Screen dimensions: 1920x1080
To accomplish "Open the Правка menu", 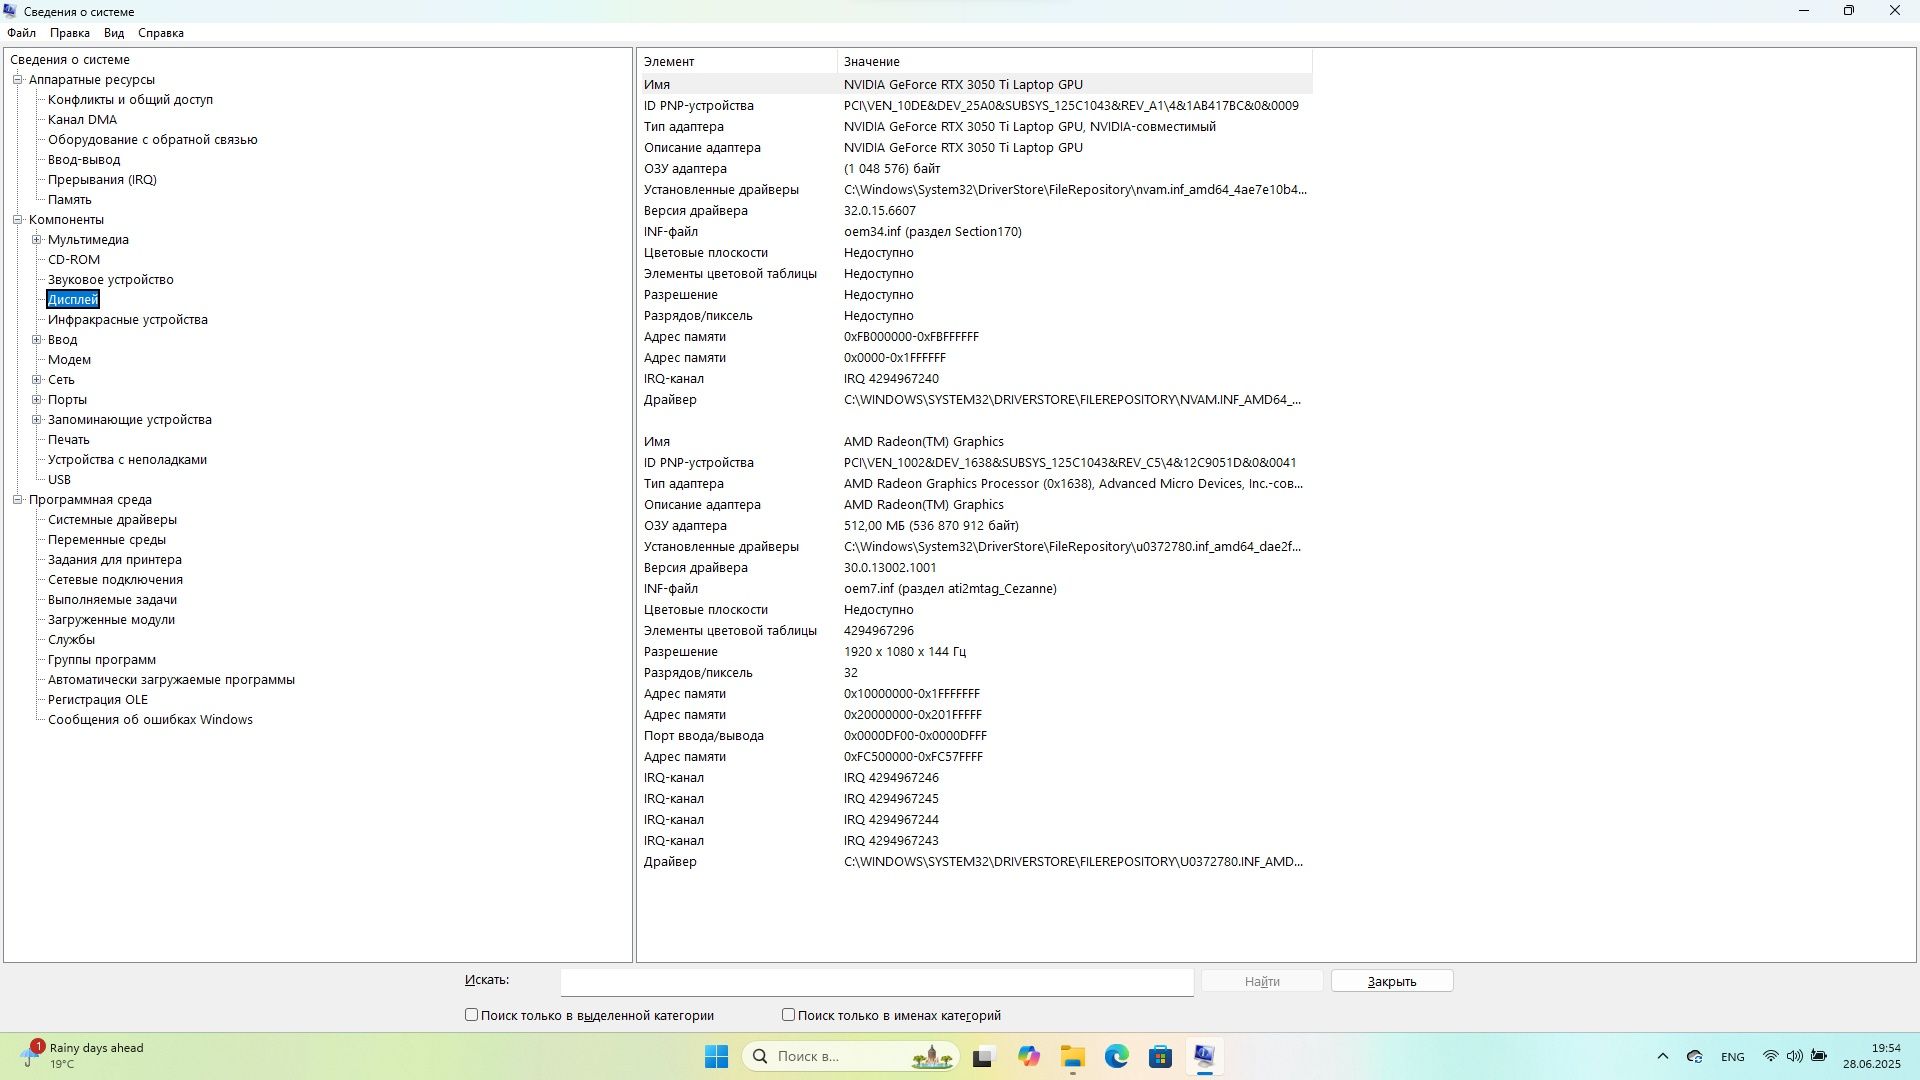I will 70,33.
